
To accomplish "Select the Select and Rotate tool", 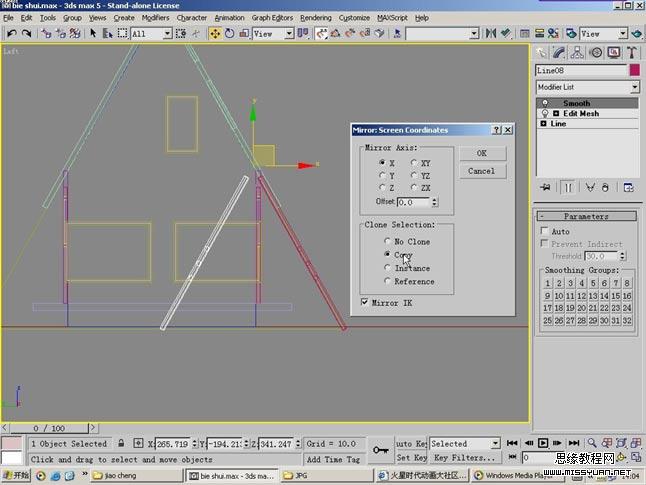I will point(229,33).
